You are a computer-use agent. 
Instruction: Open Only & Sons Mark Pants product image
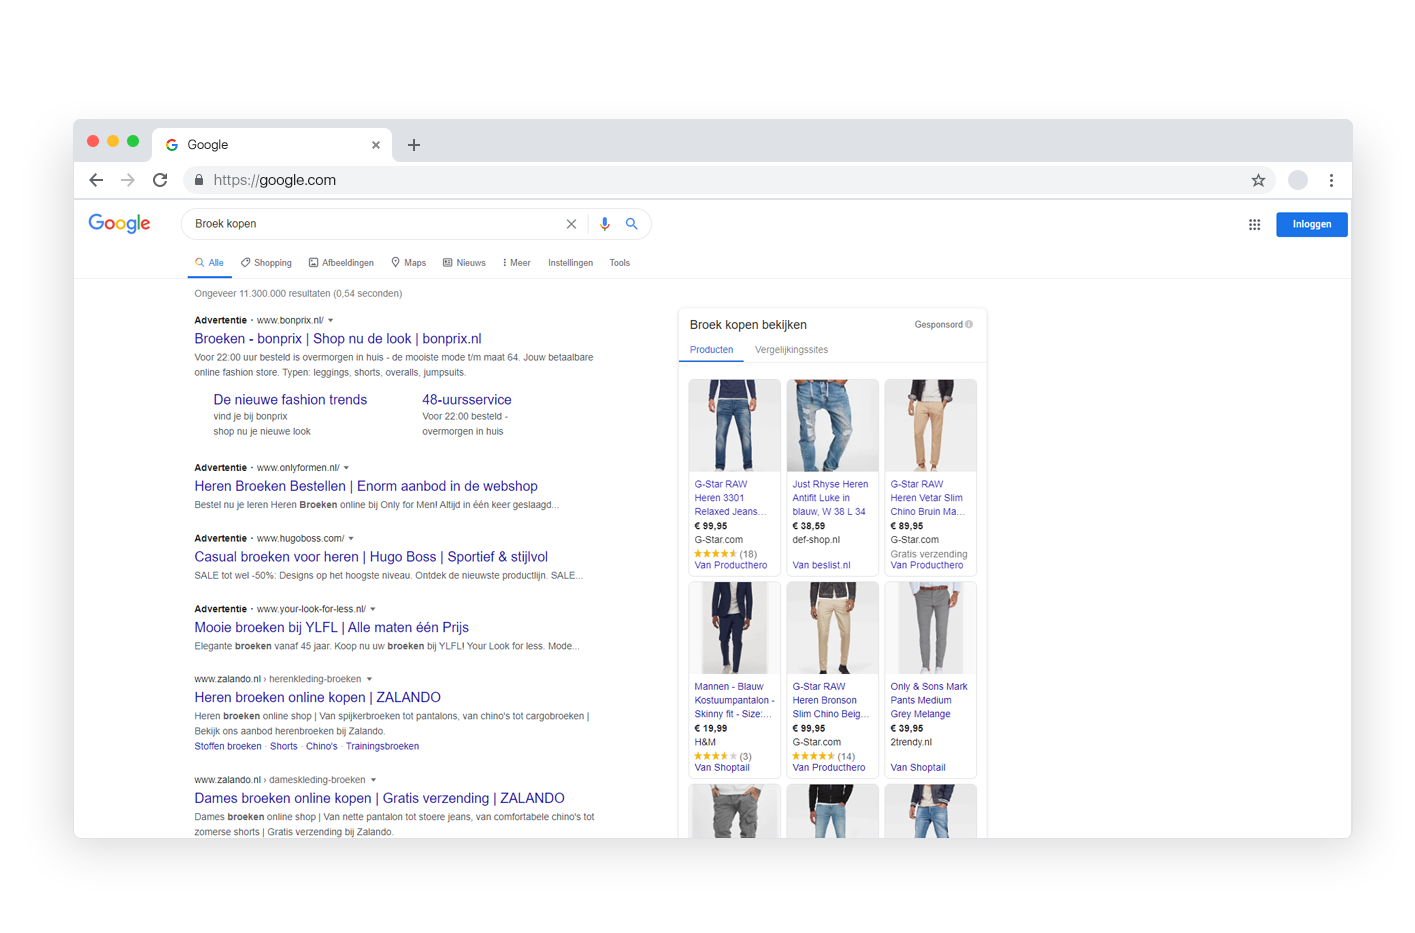930,628
